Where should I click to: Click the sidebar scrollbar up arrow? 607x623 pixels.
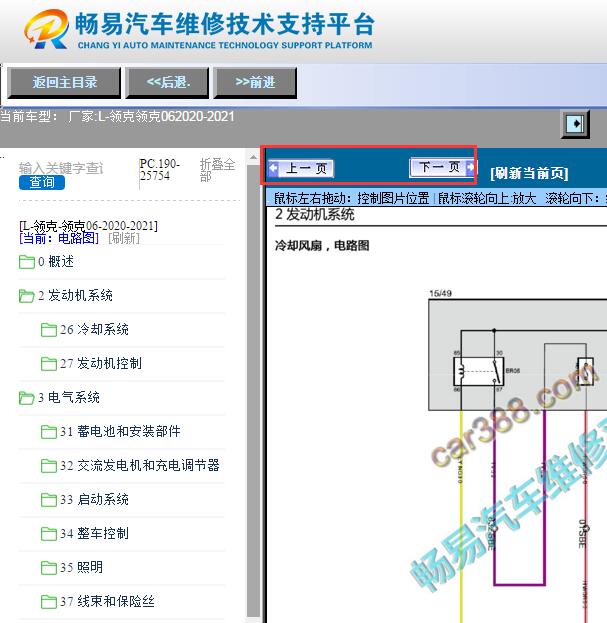click(x=253, y=157)
